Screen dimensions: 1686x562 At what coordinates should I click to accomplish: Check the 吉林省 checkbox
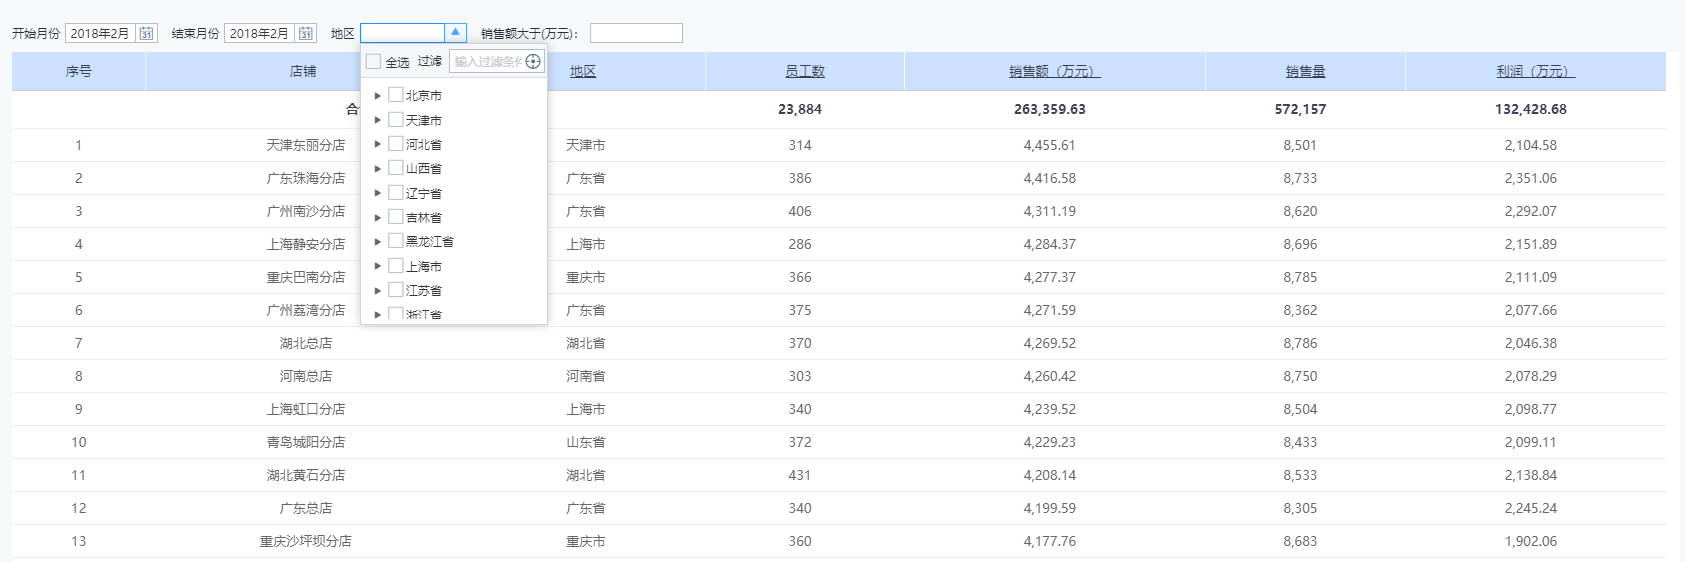pyautogui.click(x=395, y=217)
